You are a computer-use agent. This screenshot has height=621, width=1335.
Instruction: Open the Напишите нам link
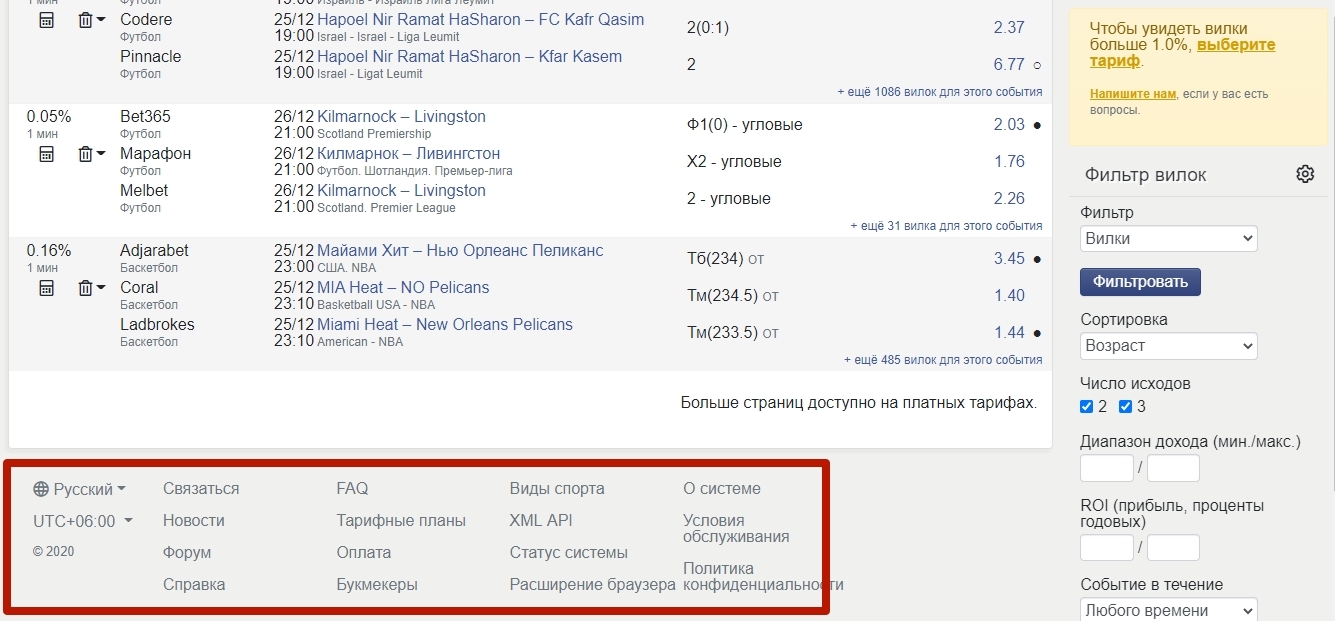coord(1133,94)
